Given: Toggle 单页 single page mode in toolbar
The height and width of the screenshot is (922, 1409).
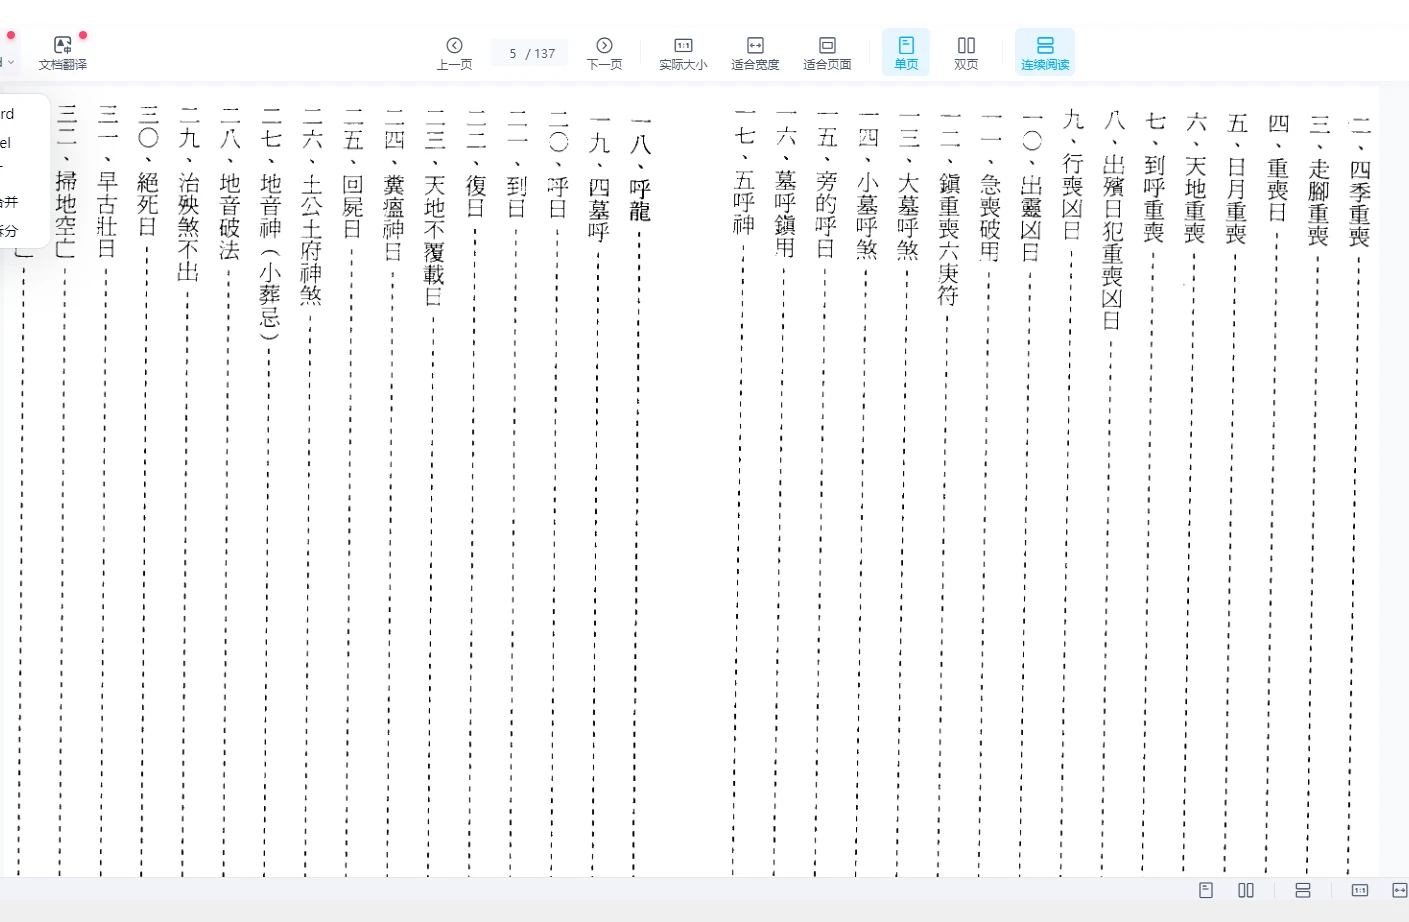Looking at the screenshot, I should click(x=906, y=52).
